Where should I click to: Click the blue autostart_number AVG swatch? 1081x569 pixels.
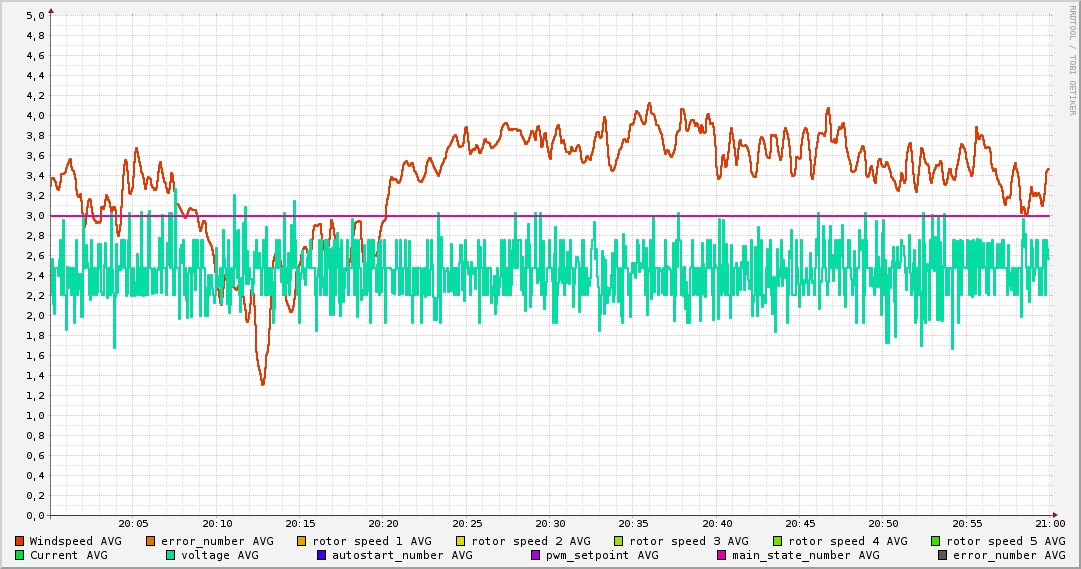tap(321, 555)
